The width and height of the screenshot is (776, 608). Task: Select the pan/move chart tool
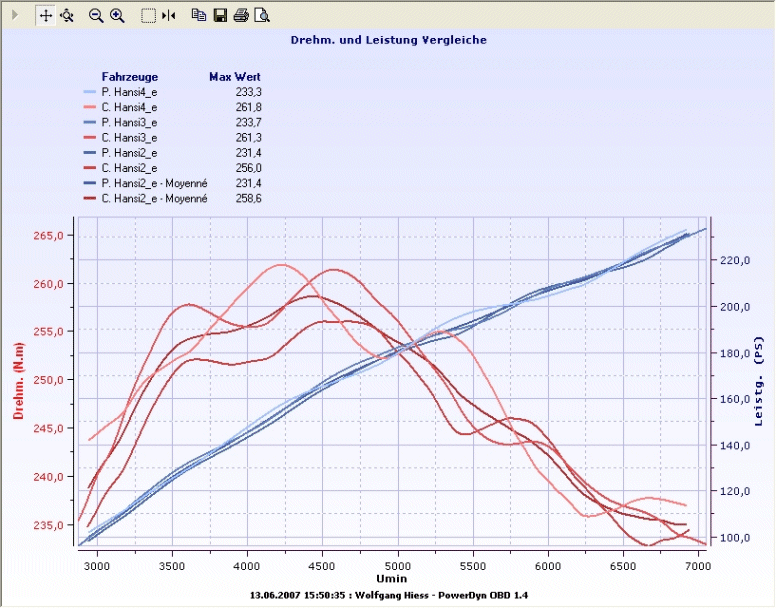45,15
